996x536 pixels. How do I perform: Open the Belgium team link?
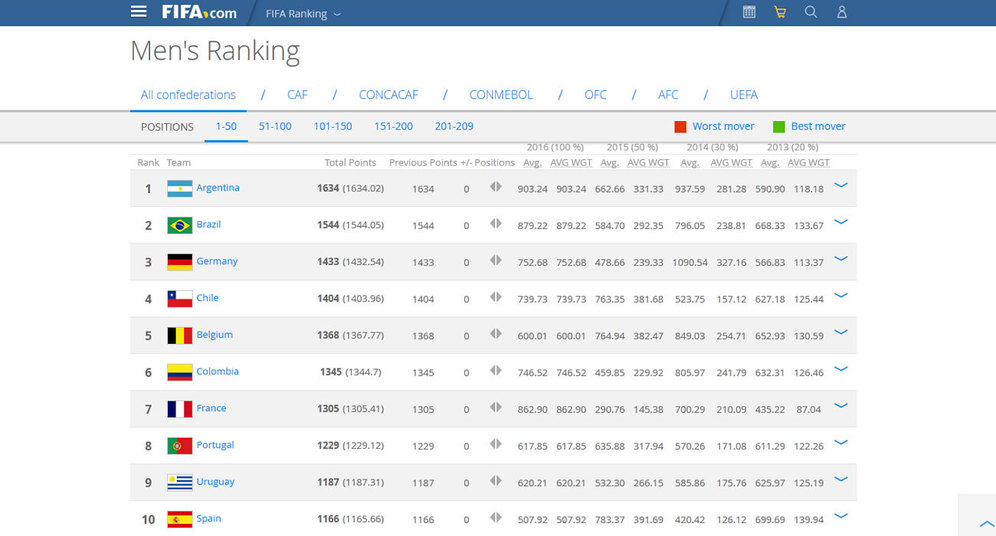tap(214, 335)
